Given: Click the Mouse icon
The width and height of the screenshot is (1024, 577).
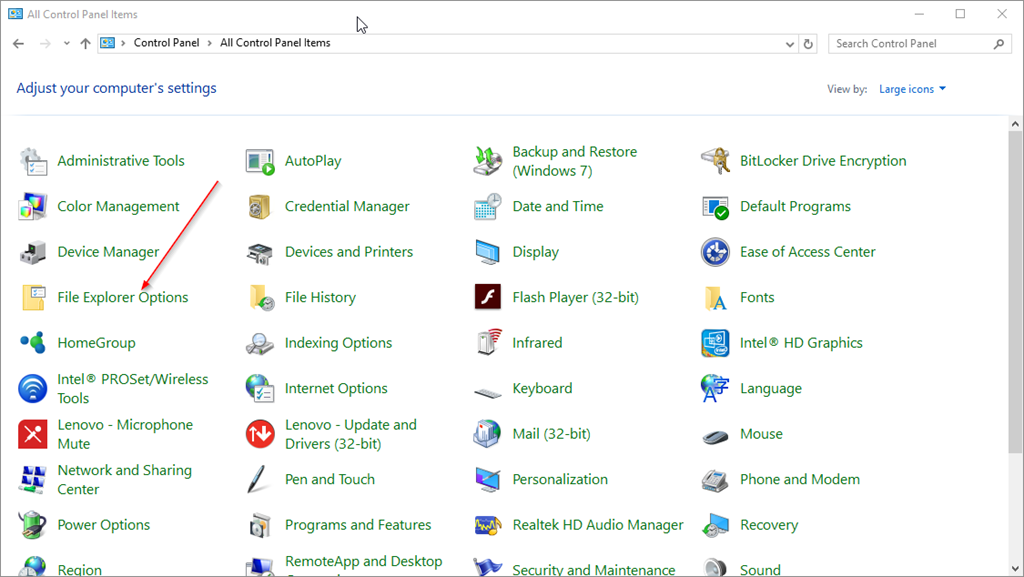Looking at the screenshot, I should point(715,436).
